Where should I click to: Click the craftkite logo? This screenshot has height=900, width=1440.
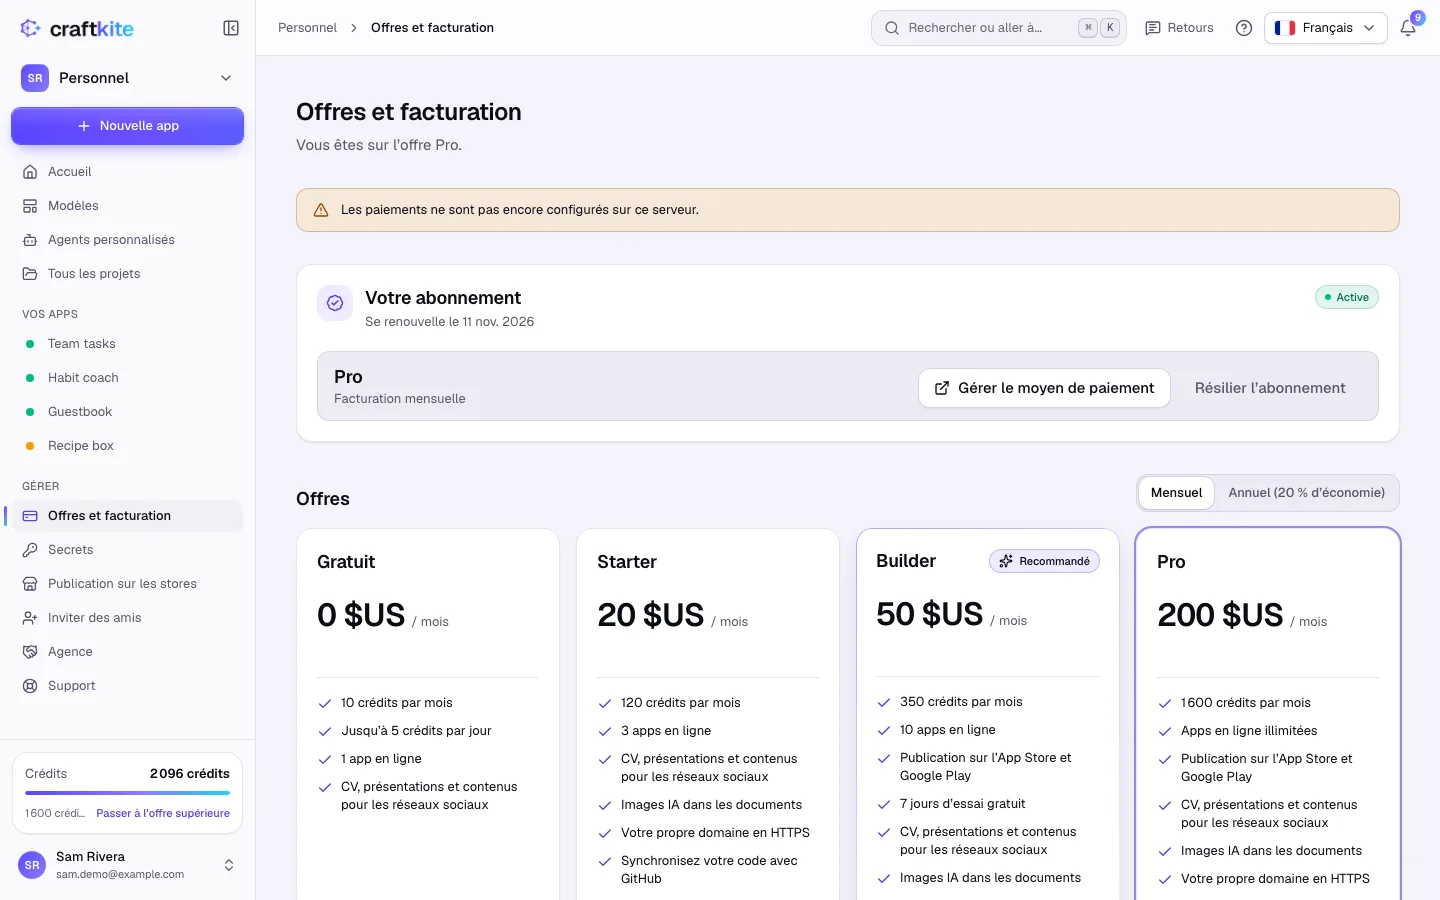tap(77, 28)
